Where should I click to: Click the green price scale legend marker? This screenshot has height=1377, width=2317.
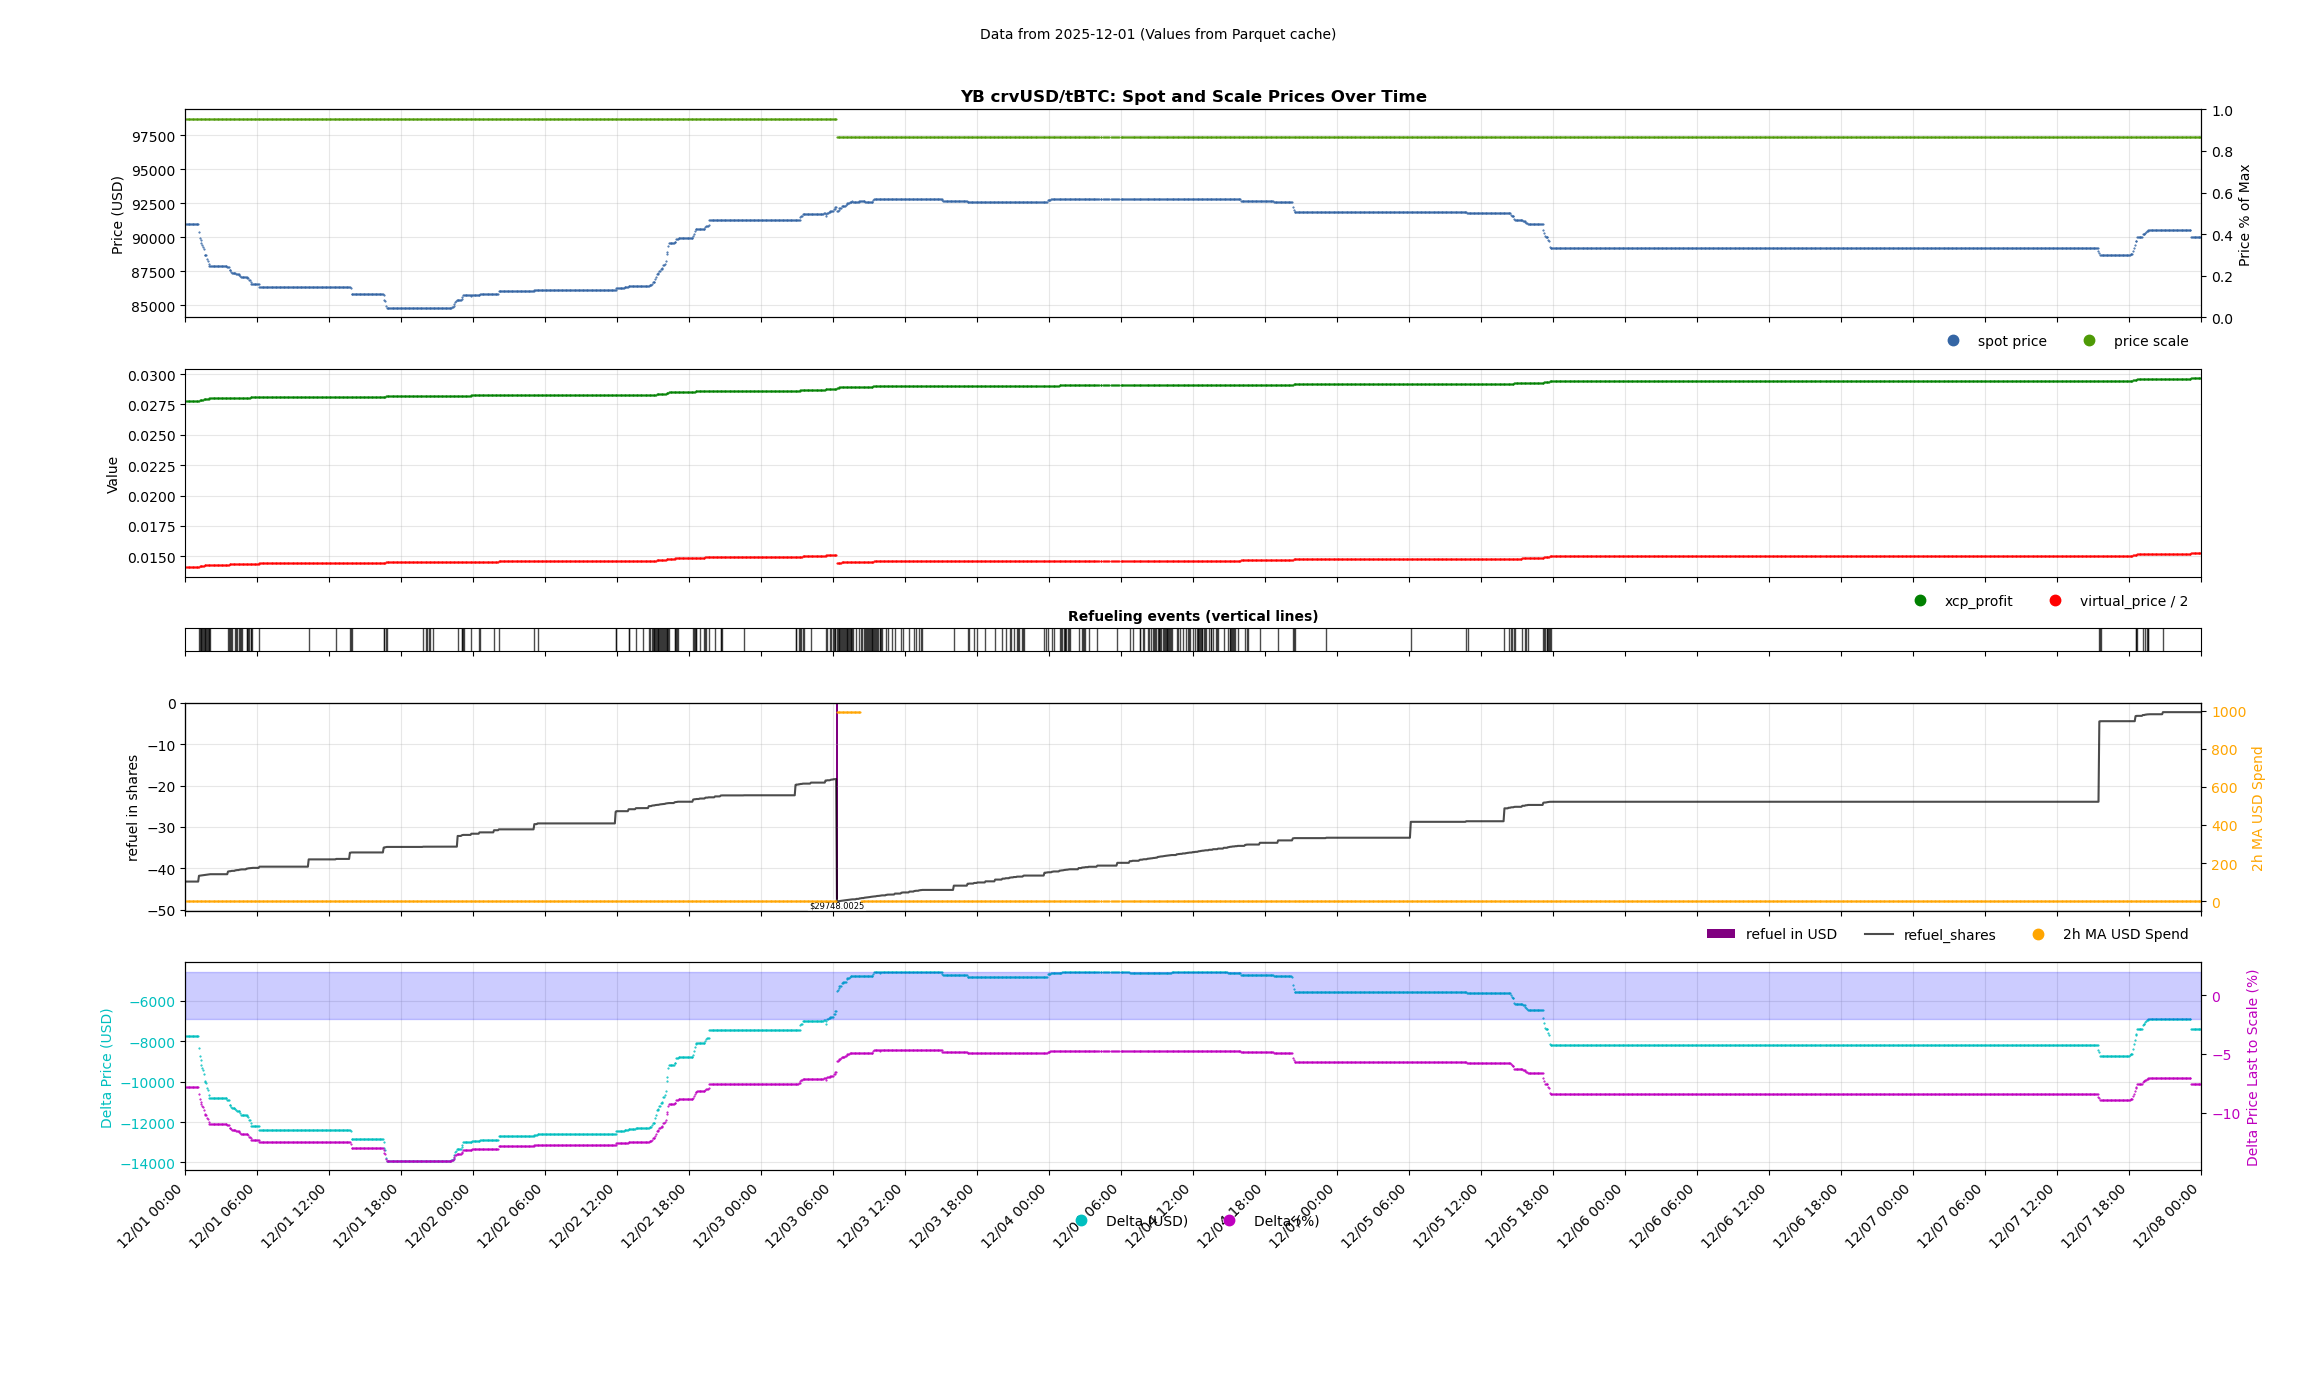(x=2089, y=341)
